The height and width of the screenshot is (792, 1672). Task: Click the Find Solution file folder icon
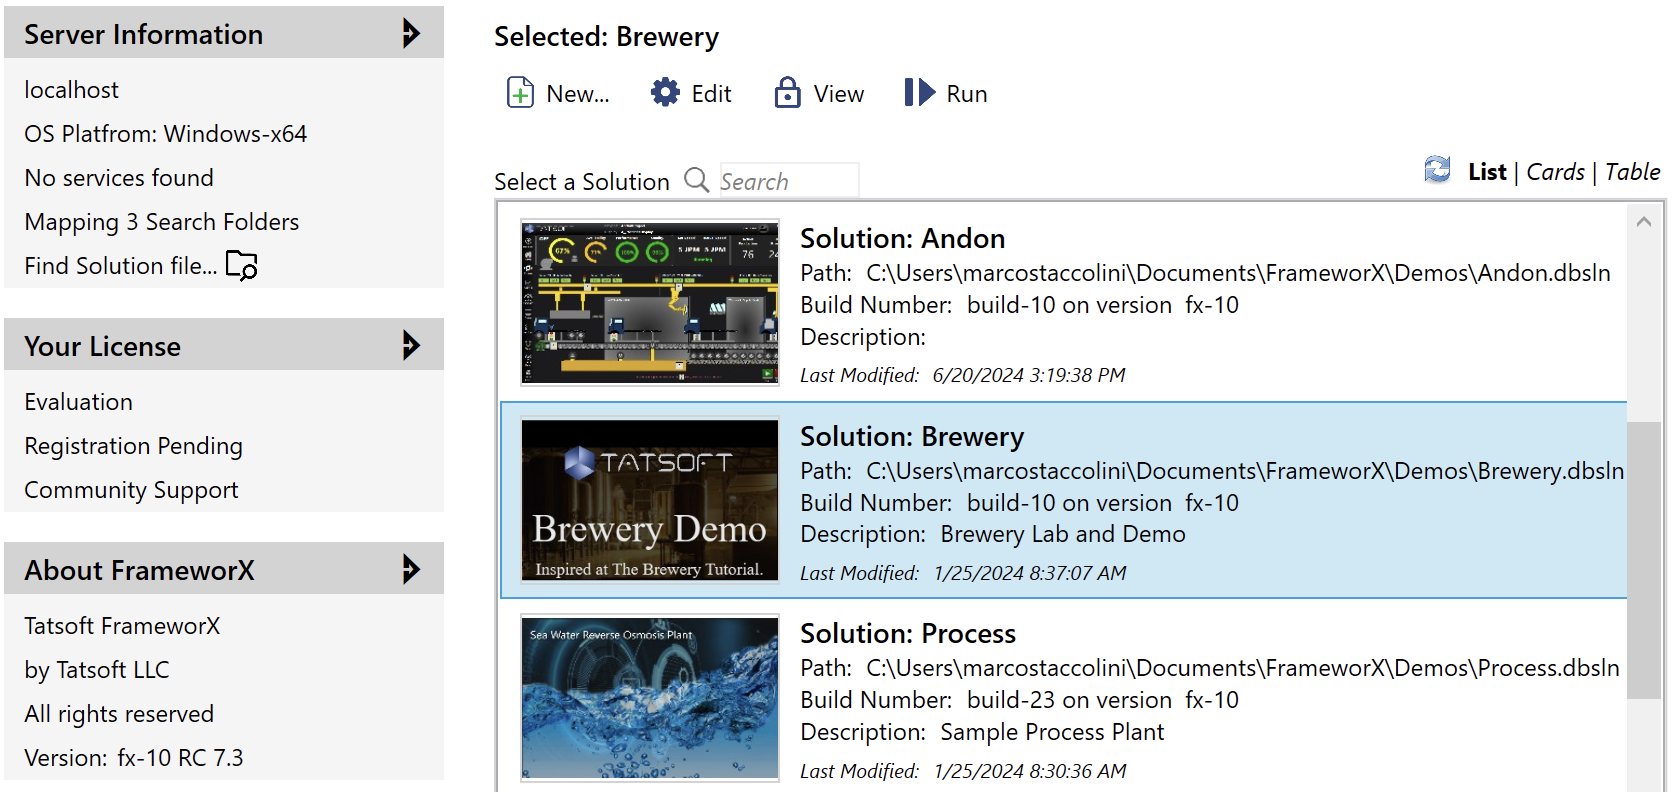(x=242, y=265)
